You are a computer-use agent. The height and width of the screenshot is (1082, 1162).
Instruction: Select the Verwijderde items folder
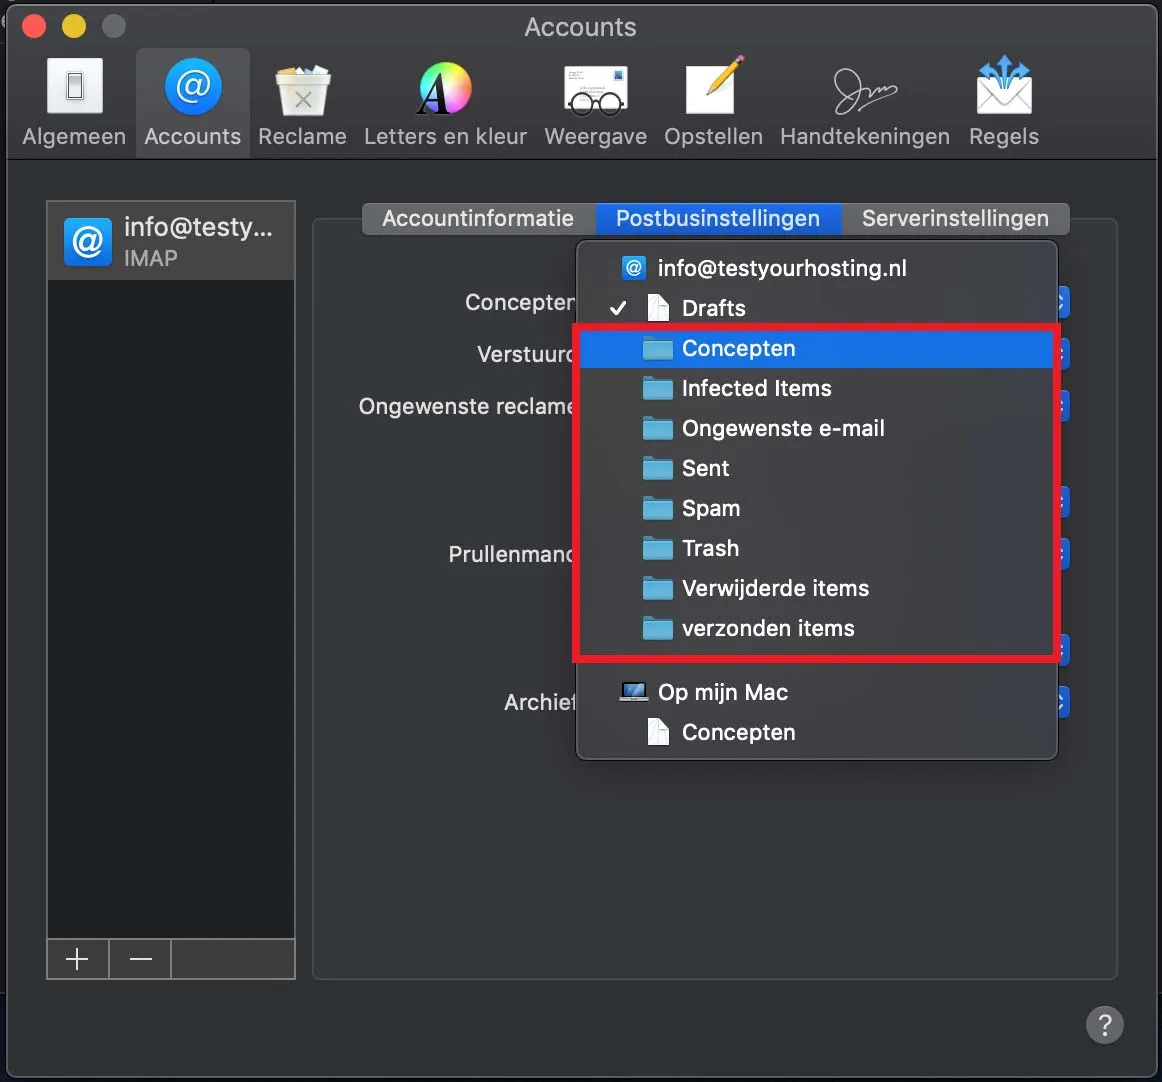[774, 589]
